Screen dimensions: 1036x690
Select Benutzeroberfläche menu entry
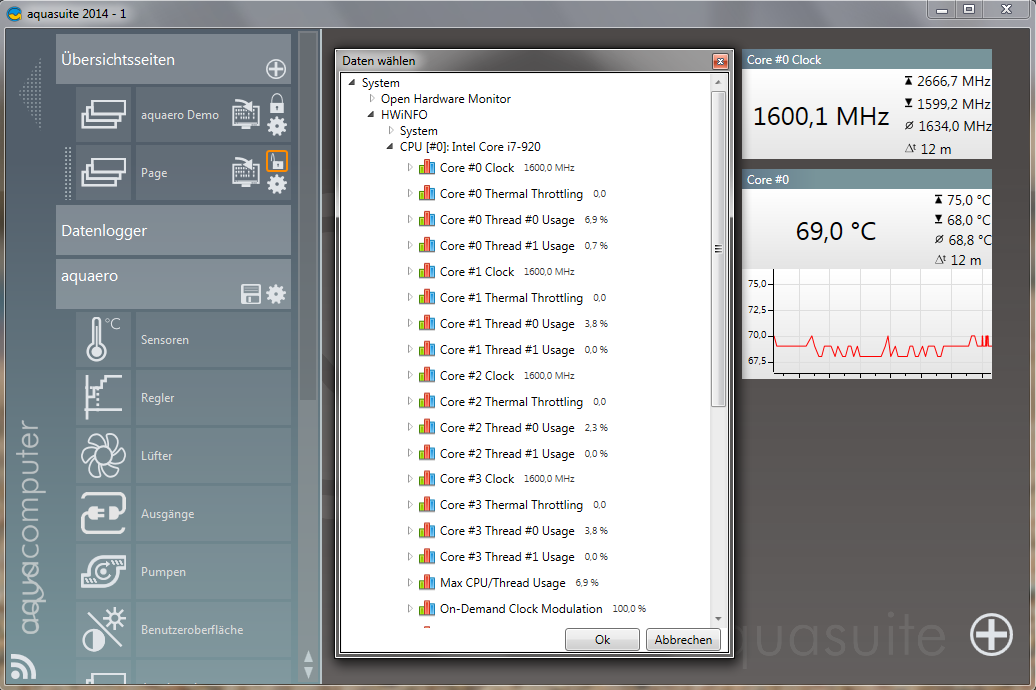coord(213,629)
